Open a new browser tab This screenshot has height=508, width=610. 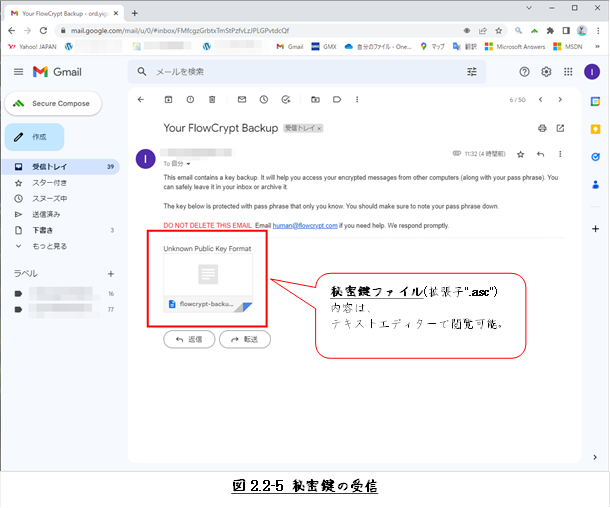coord(135,13)
